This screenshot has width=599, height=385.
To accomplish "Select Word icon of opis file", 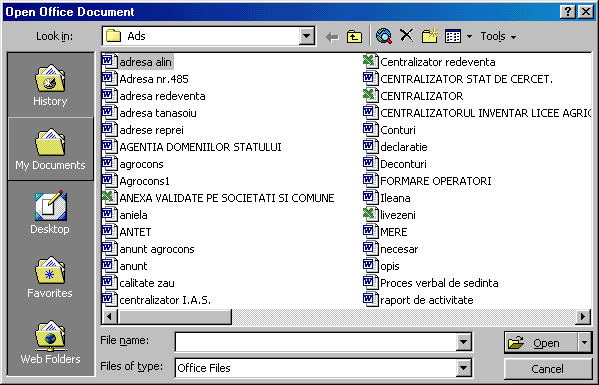I will coord(370,265).
